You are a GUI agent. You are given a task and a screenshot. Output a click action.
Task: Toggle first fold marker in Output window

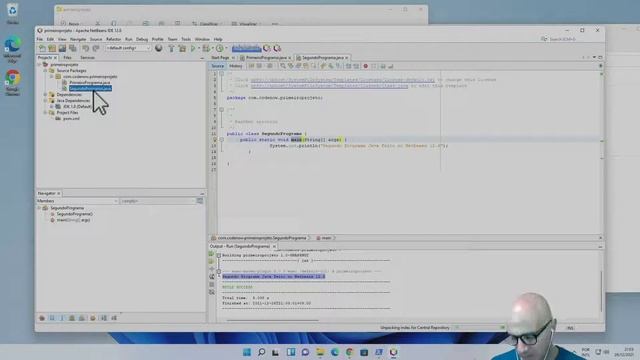click(219, 256)
